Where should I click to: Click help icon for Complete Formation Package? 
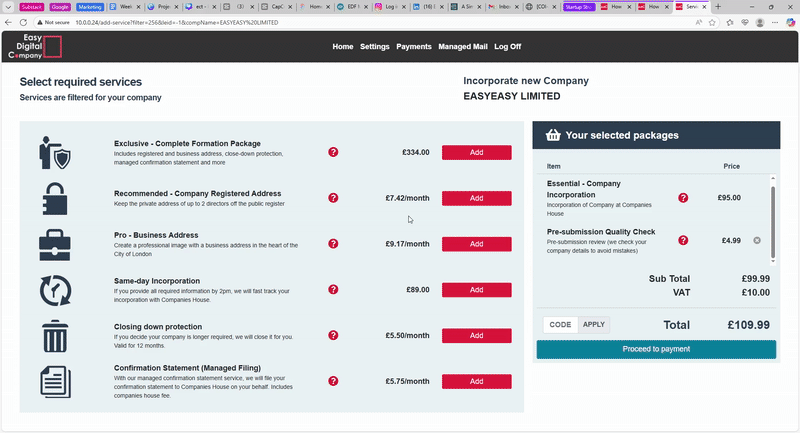pos(333,152)
